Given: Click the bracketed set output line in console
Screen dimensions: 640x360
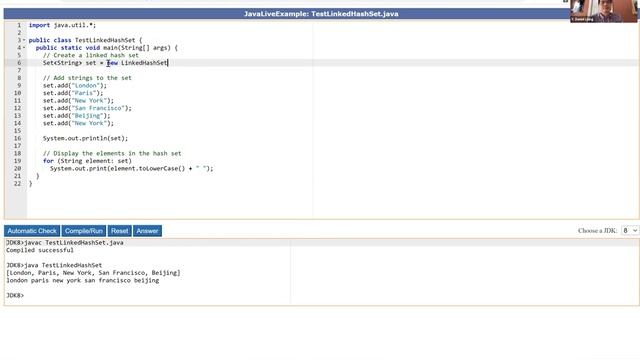Looking at the screenshot, I should coord(93,273).
